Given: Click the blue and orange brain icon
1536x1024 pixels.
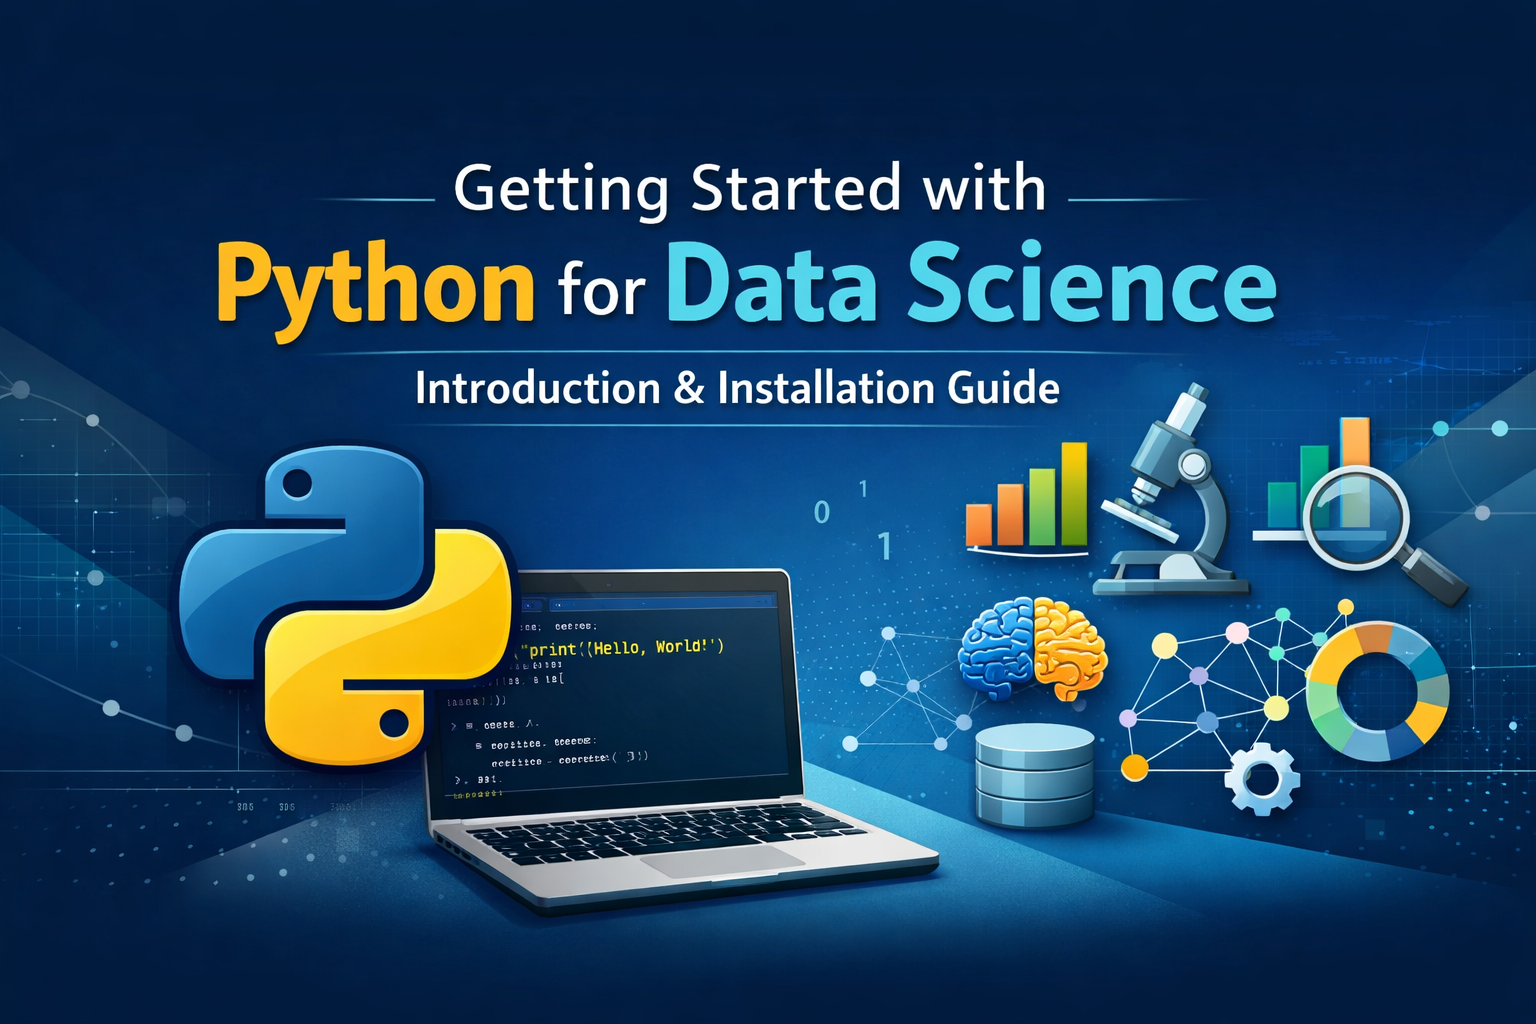Looking at the screenshot, I should coord(1032,648).
